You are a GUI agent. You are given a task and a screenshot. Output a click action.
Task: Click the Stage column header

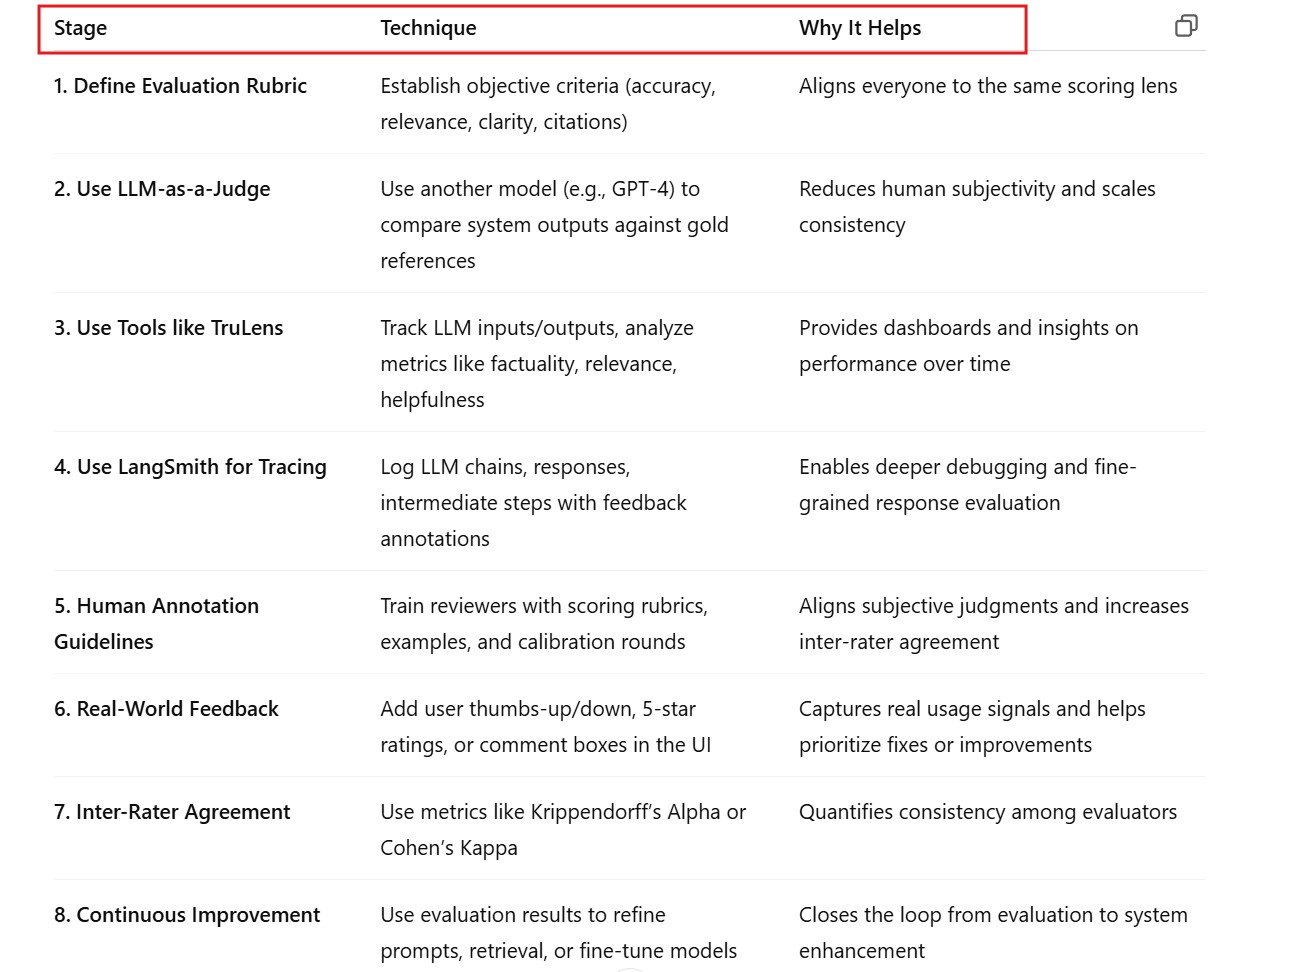[x=81, y=28]
